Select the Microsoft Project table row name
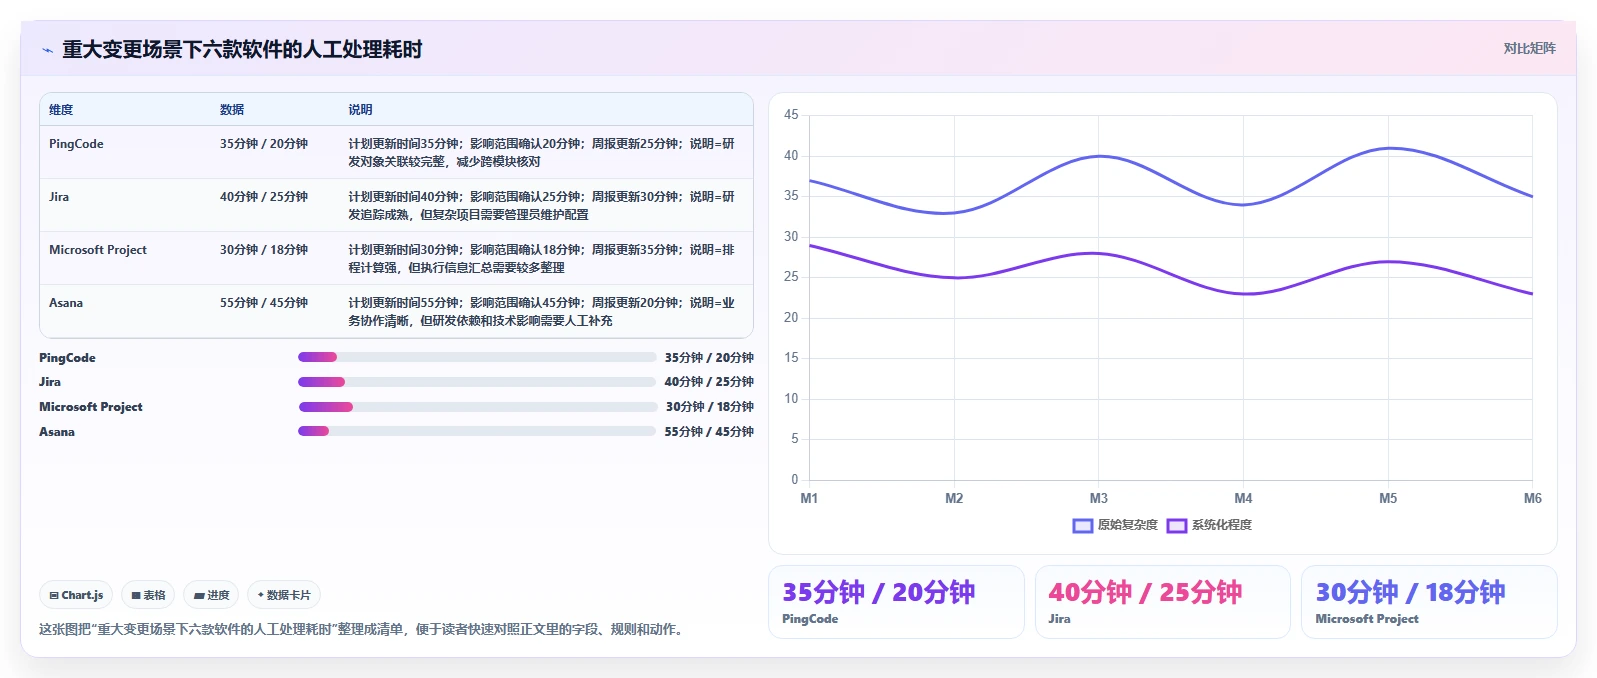This screenshot has width=1597, height=678. point(98,250)
